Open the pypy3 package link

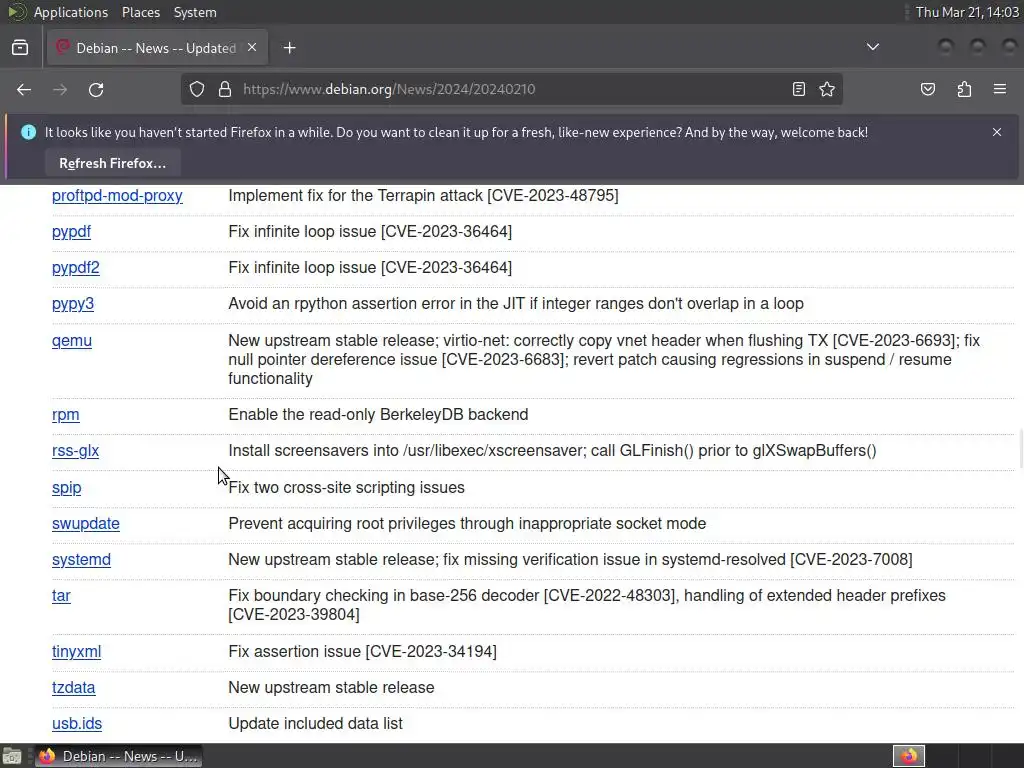[72, 304]
